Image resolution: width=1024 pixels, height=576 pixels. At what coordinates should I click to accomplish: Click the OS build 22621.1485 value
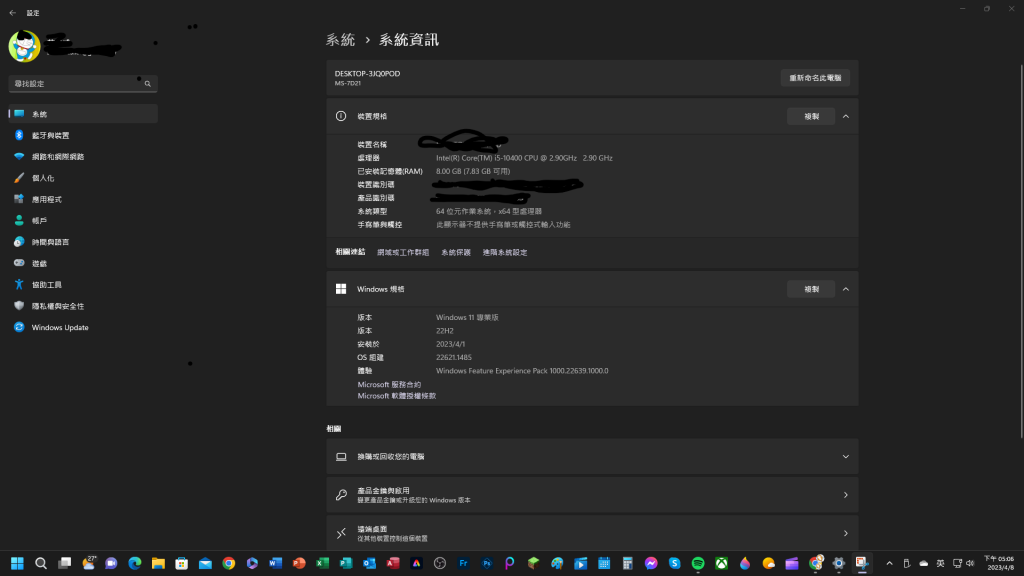454,357
